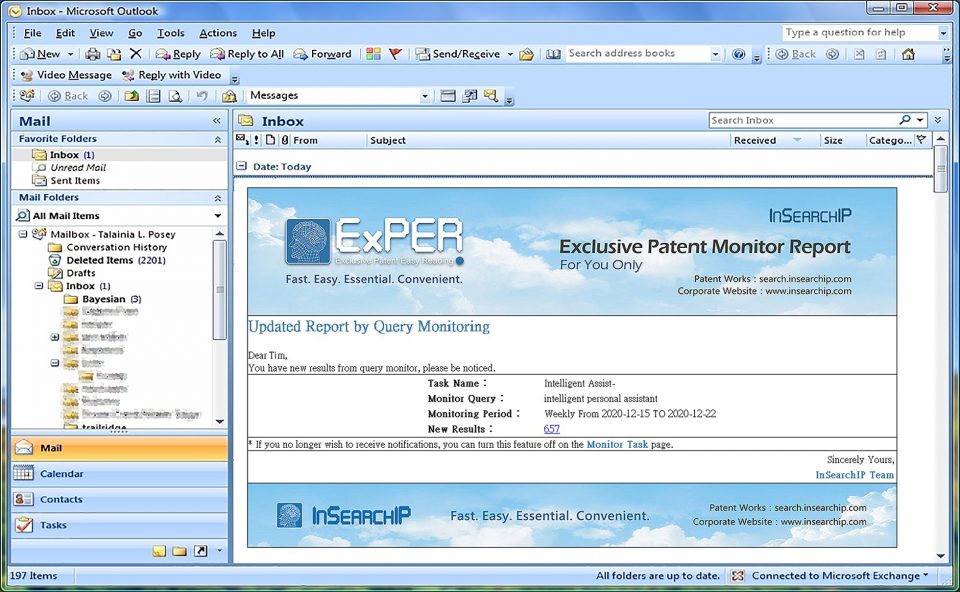960x592 pixels.
Task: Click the Refresh icon in the Web toolbar
Action: 881,54
